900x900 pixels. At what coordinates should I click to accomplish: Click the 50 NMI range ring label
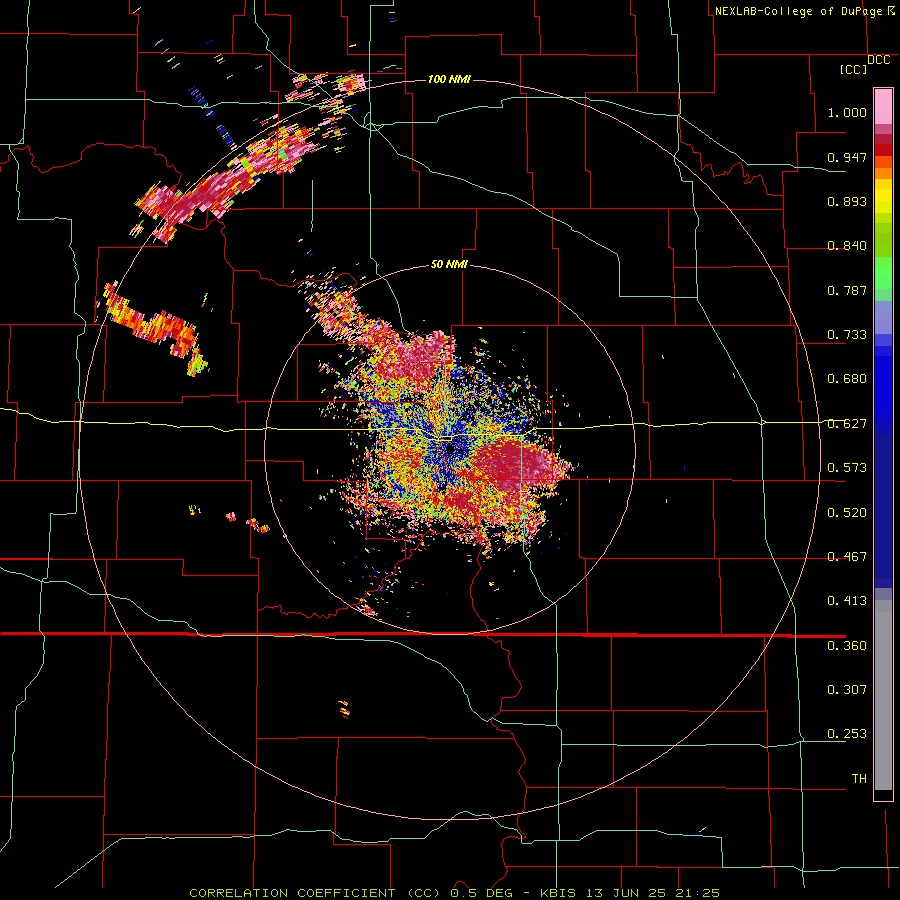pos(449,264)
